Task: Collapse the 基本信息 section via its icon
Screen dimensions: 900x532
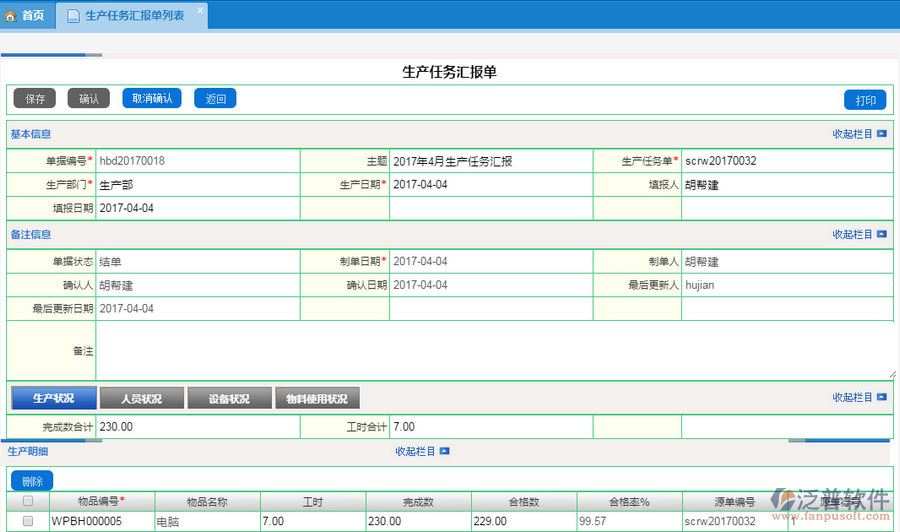Action: point(881,134)
